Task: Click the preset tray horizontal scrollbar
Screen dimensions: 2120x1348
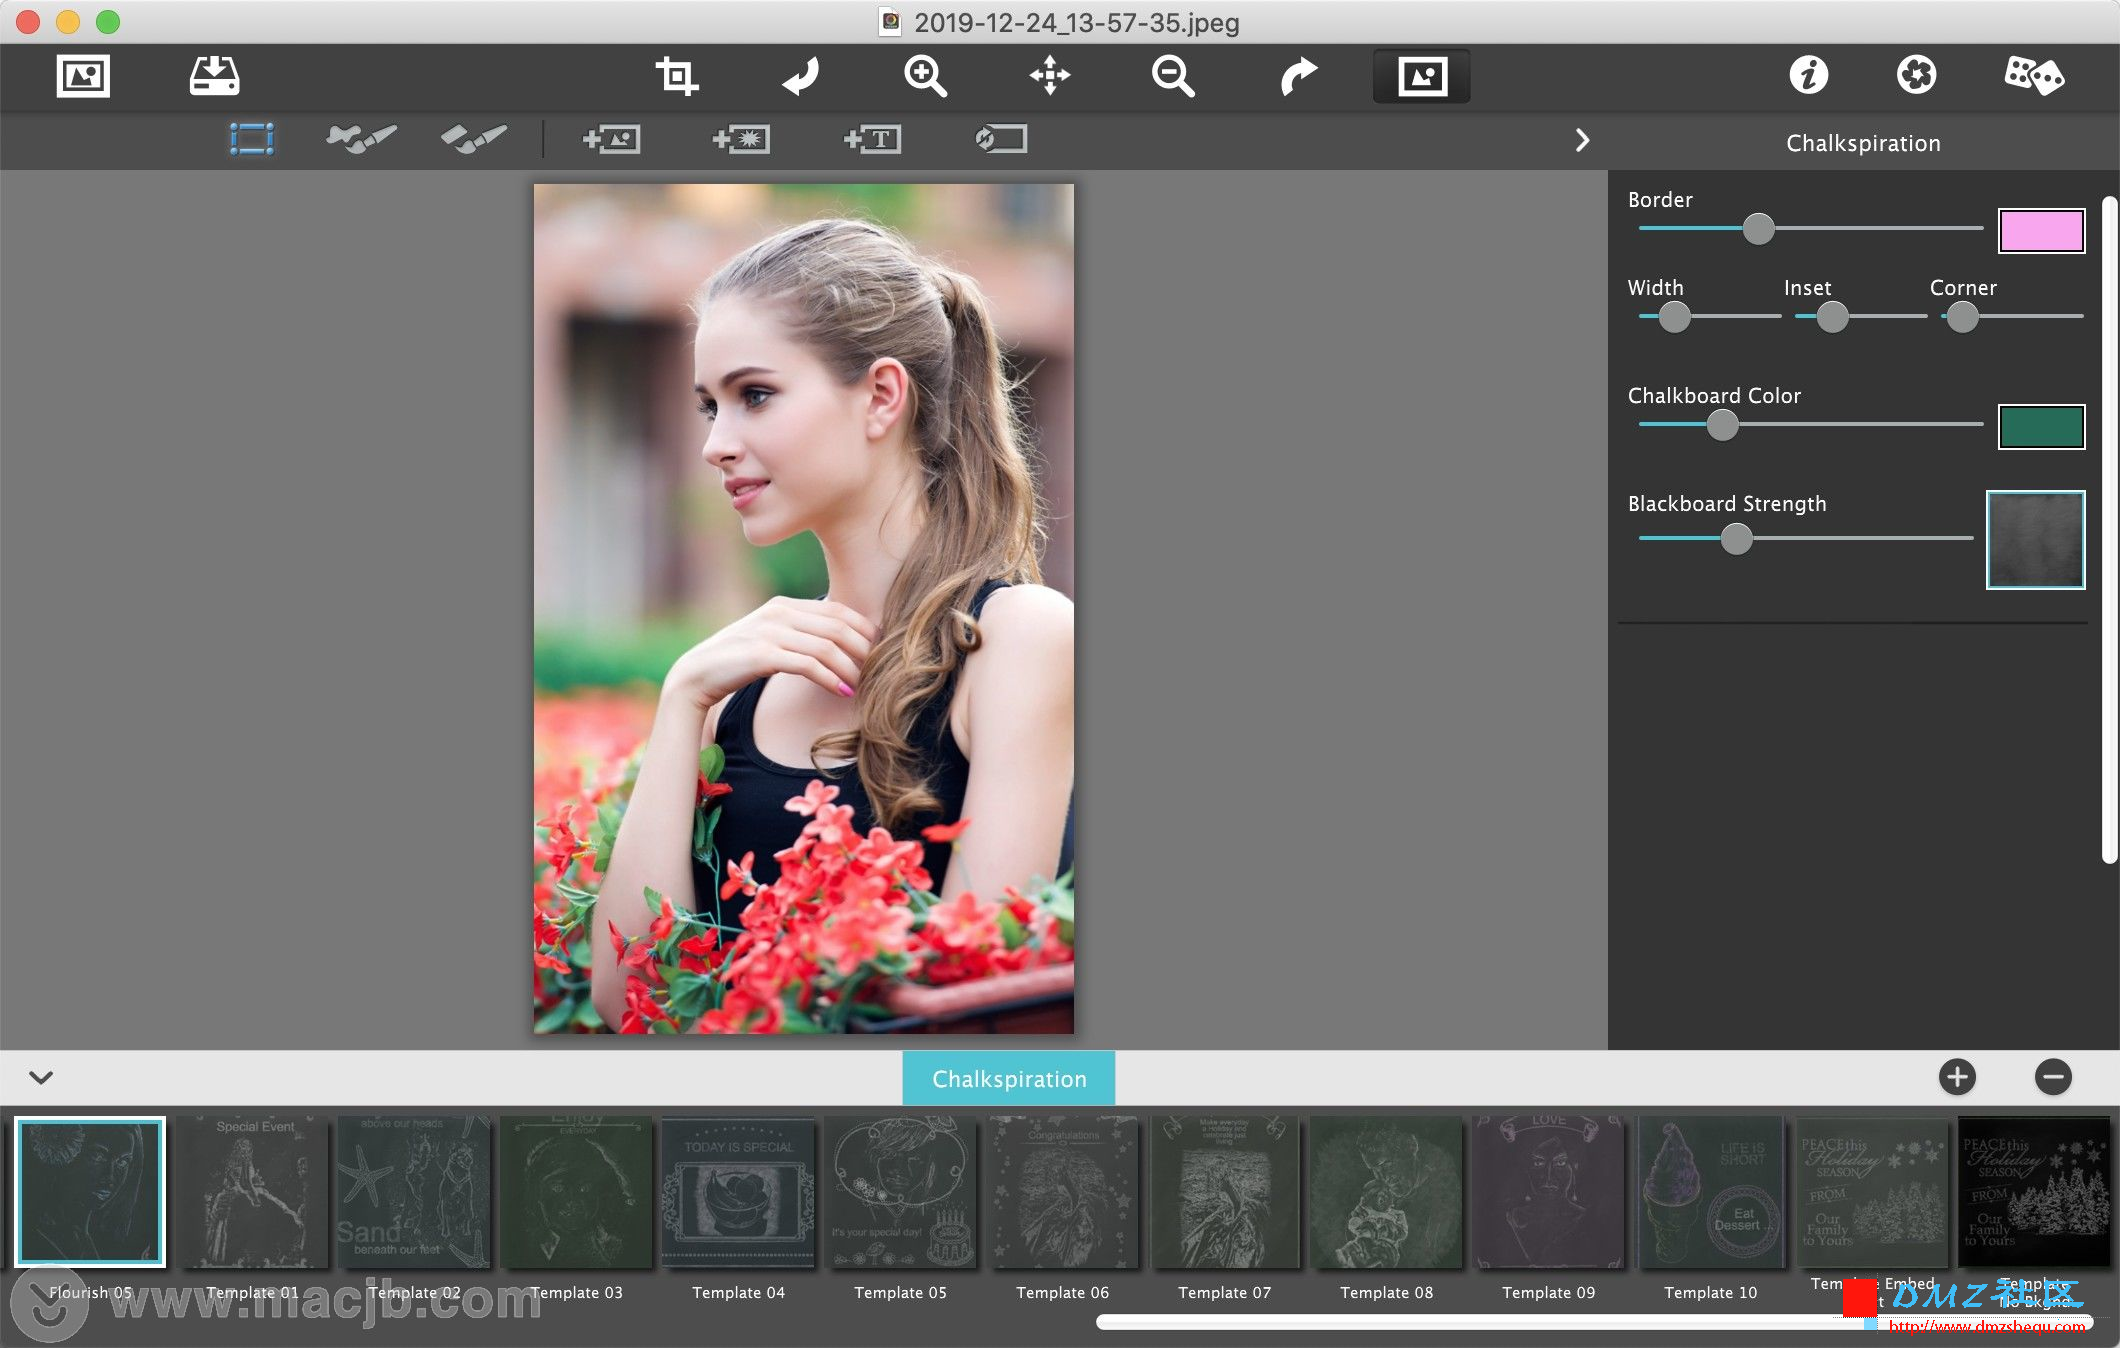Action: (1595, 1322)
